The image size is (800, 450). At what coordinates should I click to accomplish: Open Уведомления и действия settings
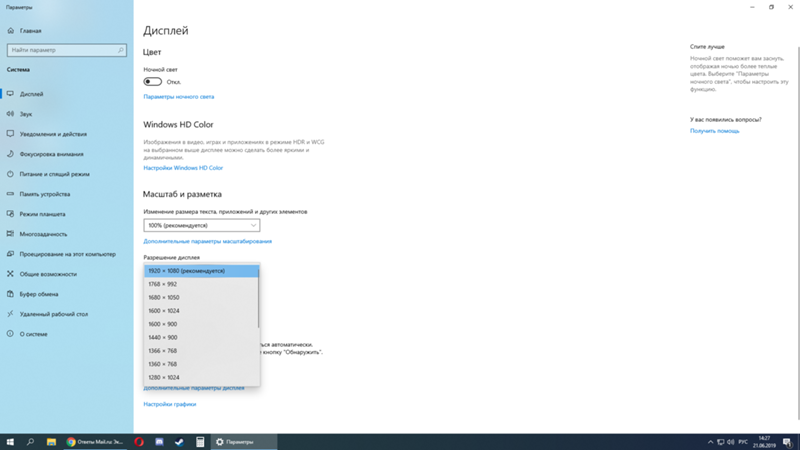click(x=53, y=134)
